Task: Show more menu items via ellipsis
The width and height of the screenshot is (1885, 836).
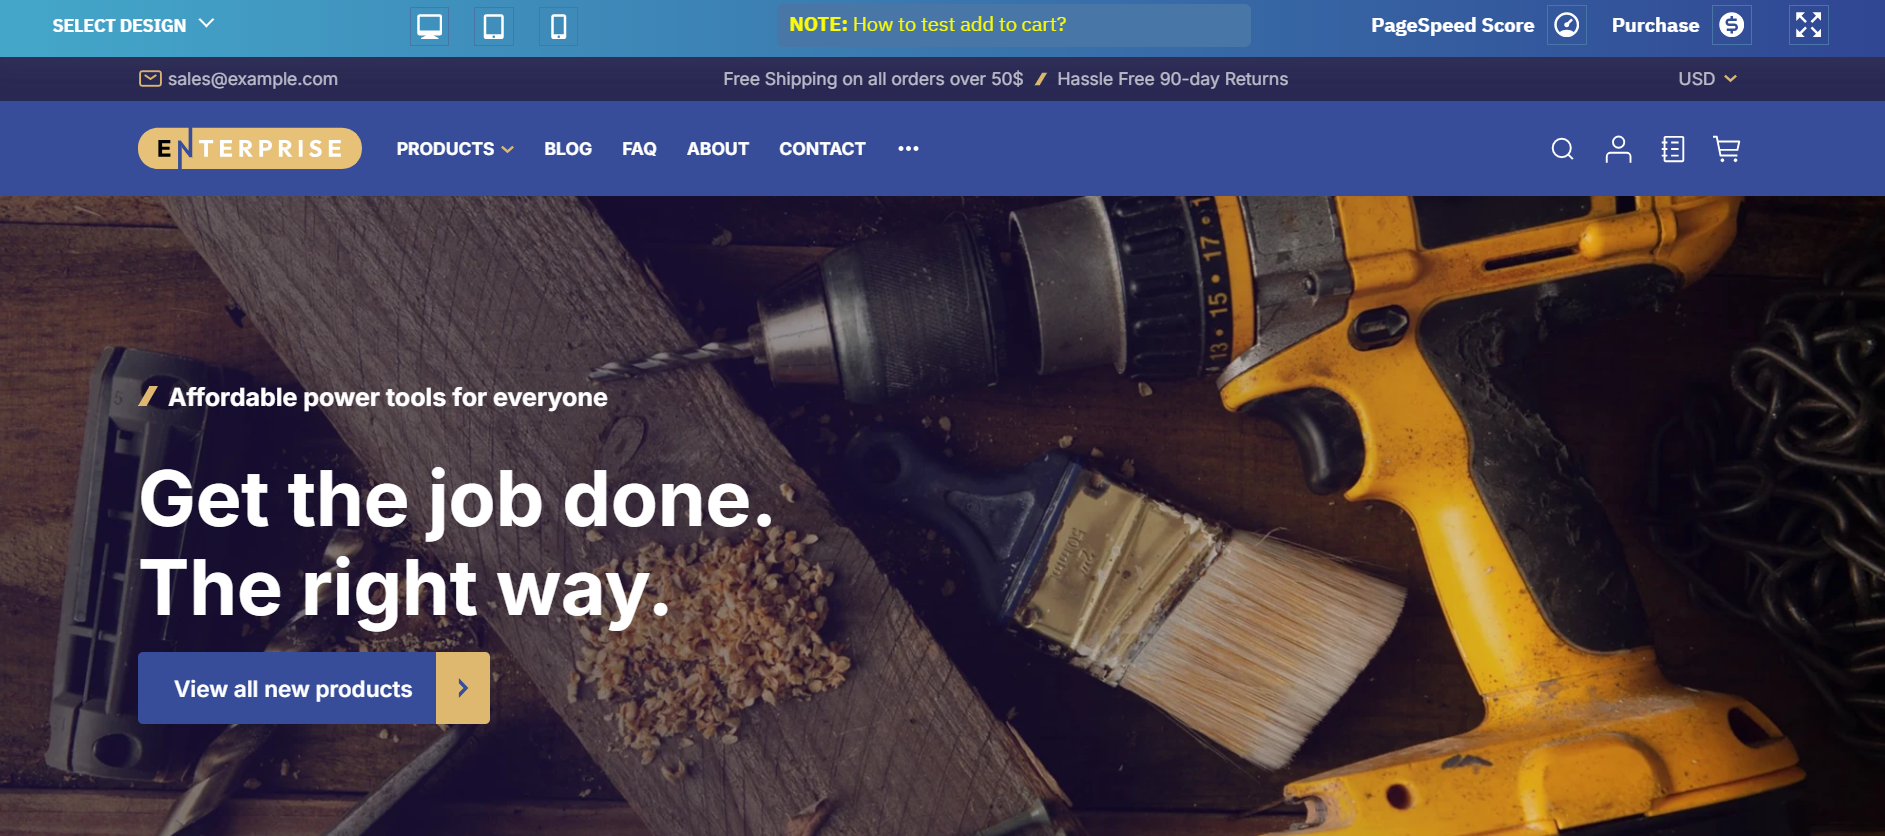Action: [908, 149]
